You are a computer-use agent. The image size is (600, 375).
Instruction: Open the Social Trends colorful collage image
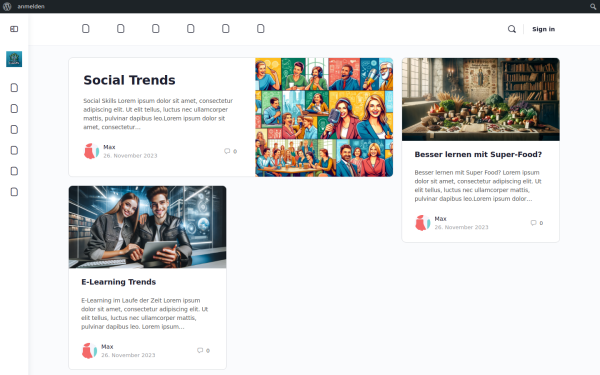324,117
